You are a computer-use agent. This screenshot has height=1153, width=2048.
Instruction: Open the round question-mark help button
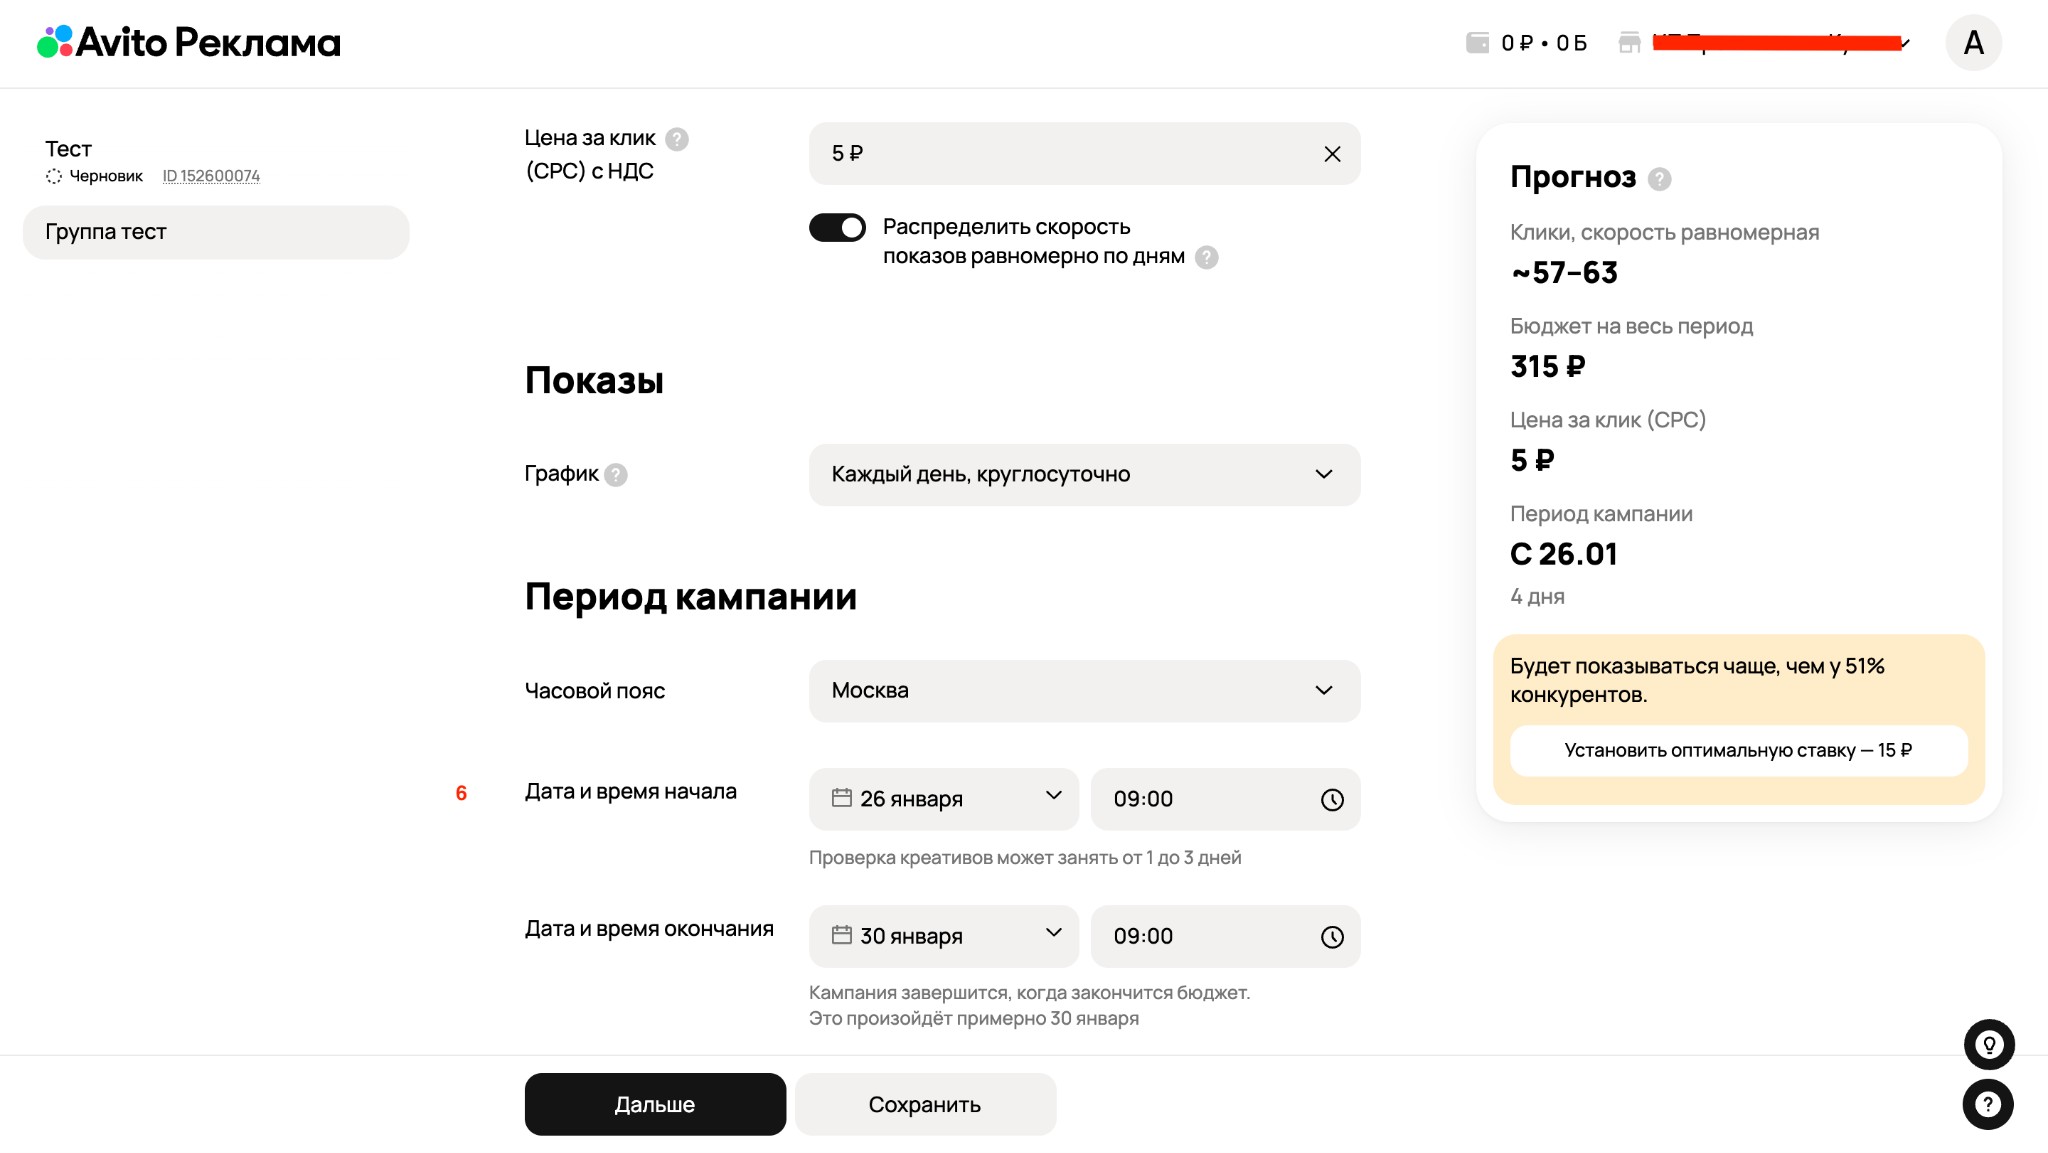click(1988, 1105)
